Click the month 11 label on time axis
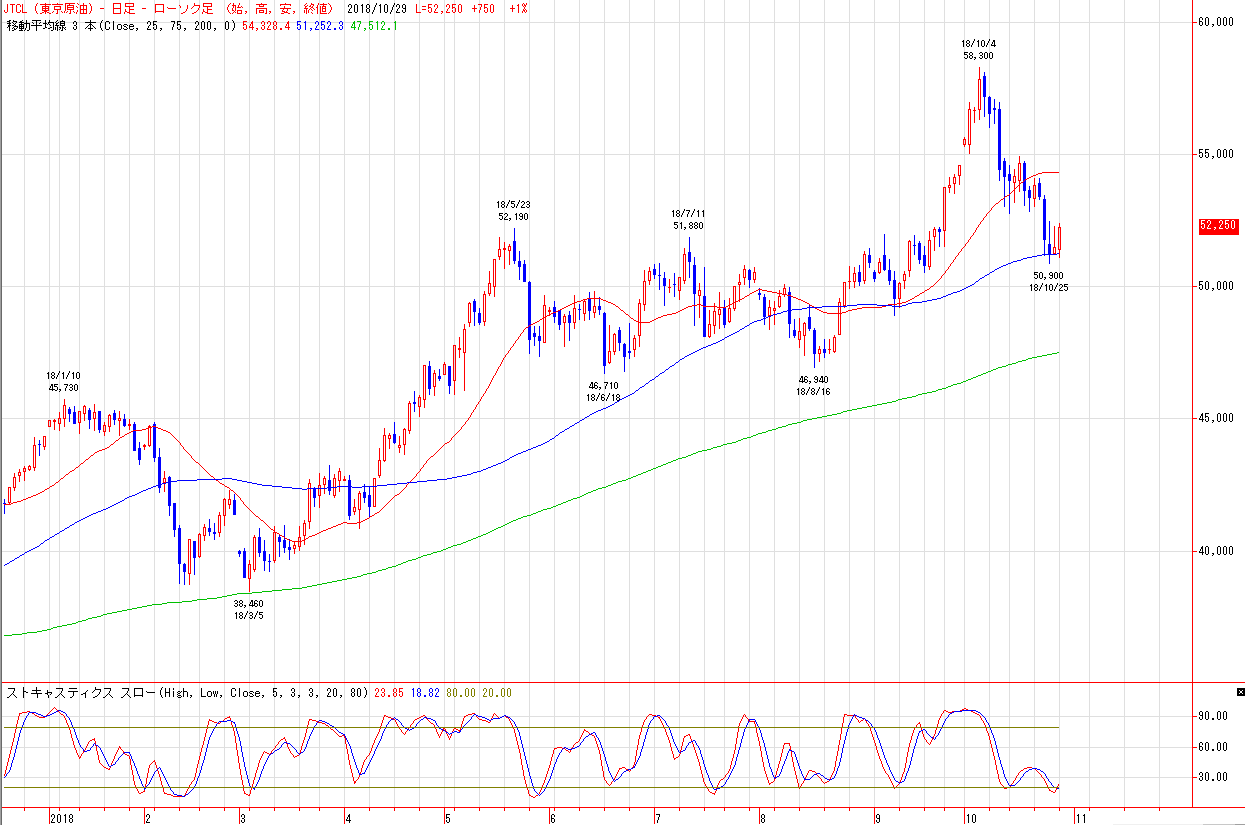Viewport: 1245px width, 825px height. 1080,817
